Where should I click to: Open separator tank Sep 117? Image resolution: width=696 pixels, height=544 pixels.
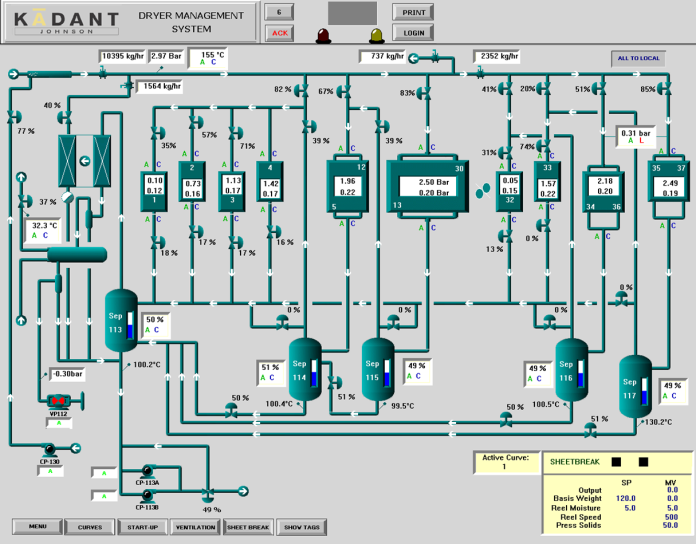633,384
